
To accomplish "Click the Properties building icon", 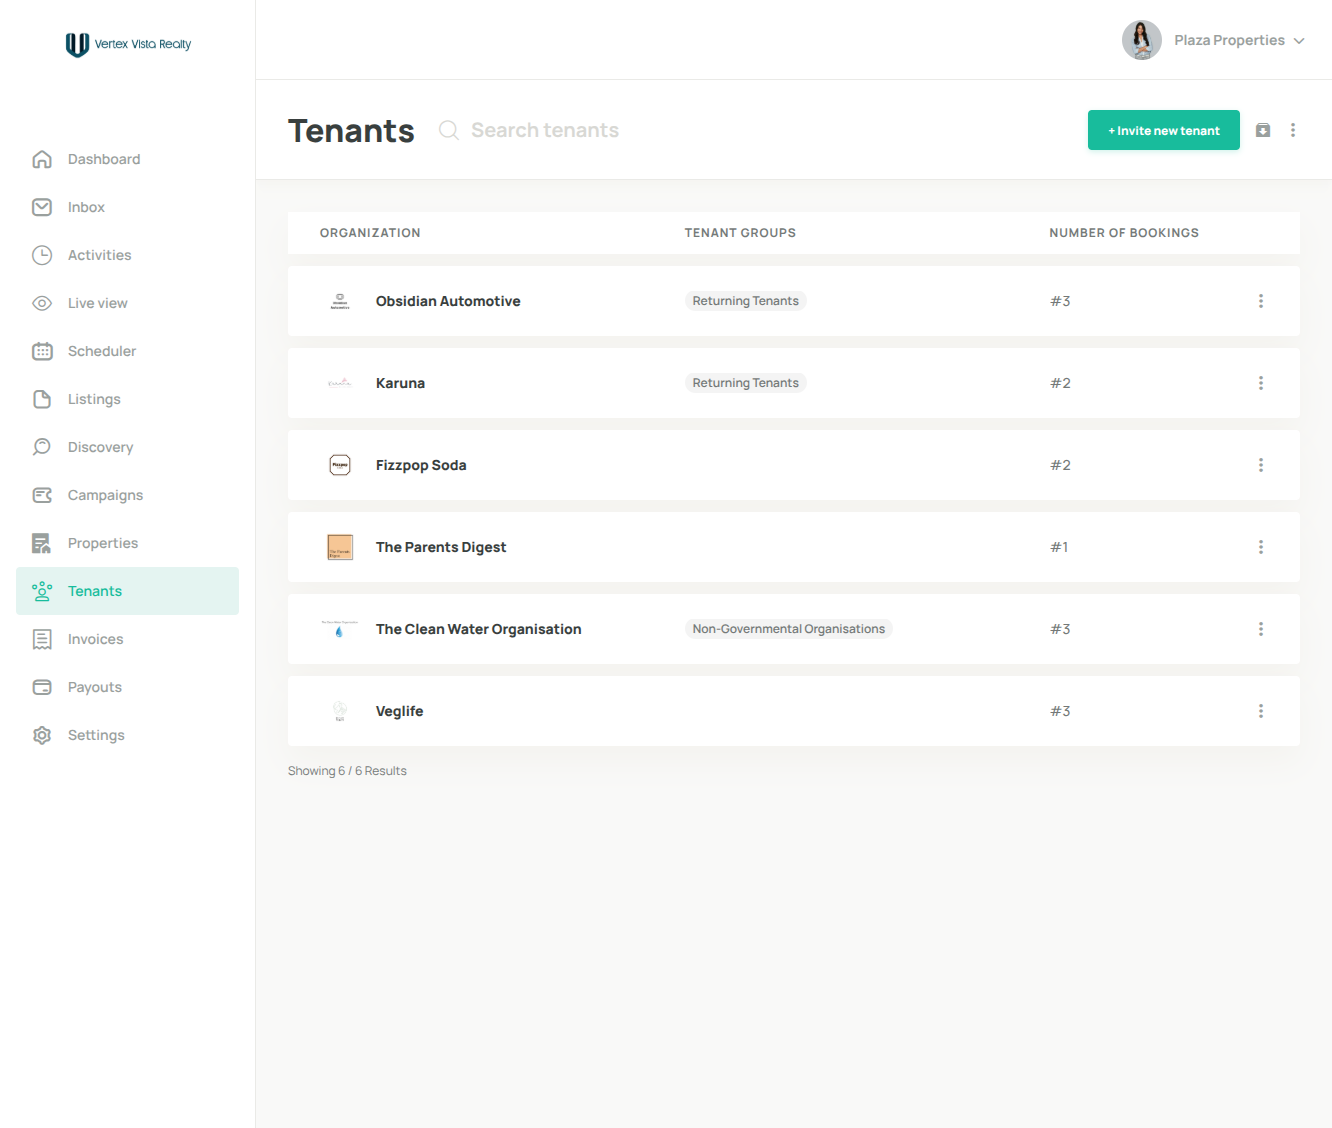I will click(42, 543).
